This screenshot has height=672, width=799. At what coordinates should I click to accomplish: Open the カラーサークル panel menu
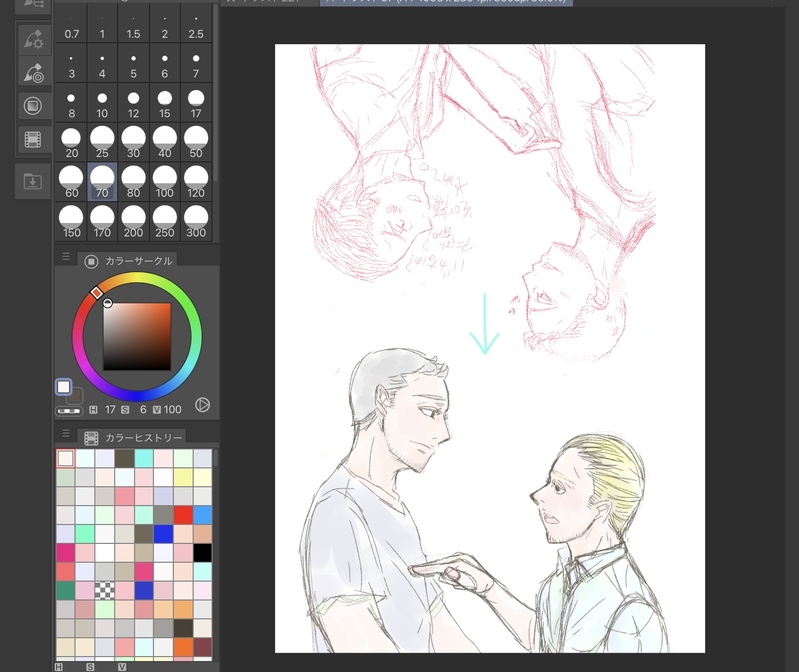[x=66, y=257]
